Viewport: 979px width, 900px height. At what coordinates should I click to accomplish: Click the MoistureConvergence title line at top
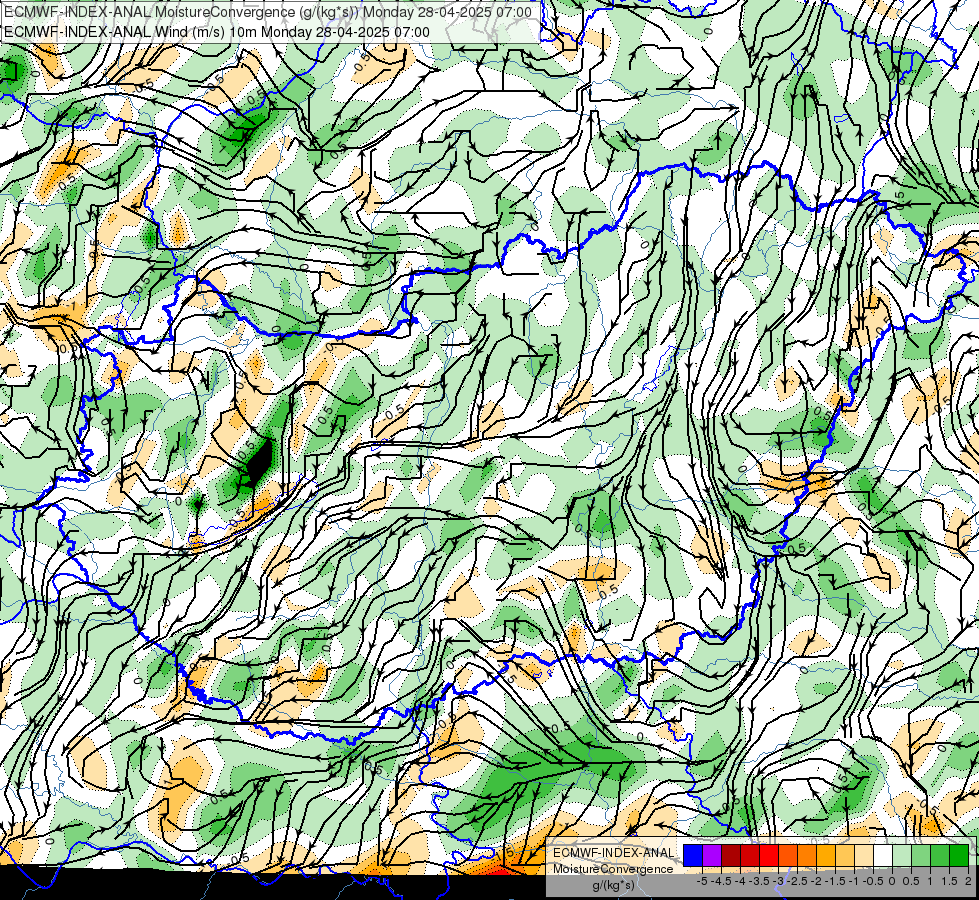pyautogui.click(x=268, y=12)
